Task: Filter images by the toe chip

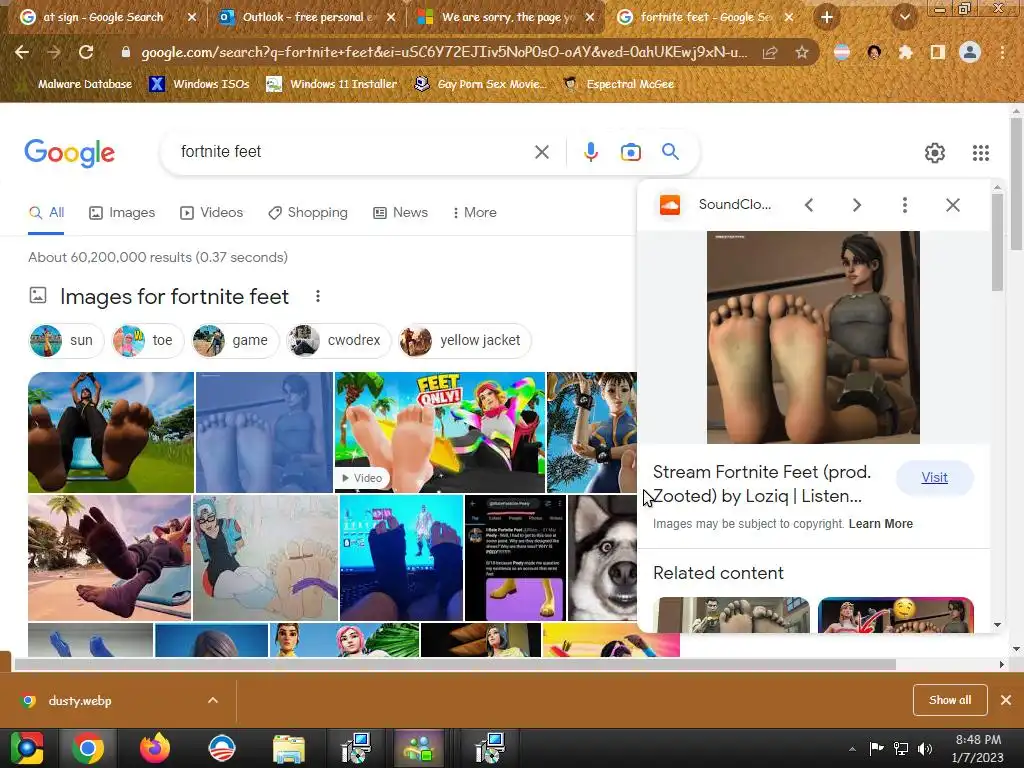Action: tap(148, 340)
